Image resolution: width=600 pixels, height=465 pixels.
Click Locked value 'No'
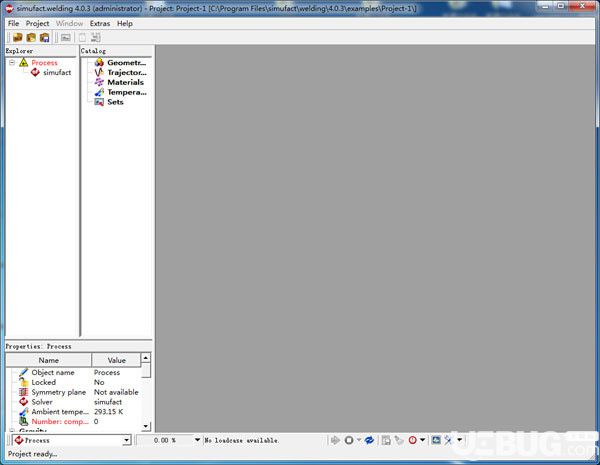point(99,382)
